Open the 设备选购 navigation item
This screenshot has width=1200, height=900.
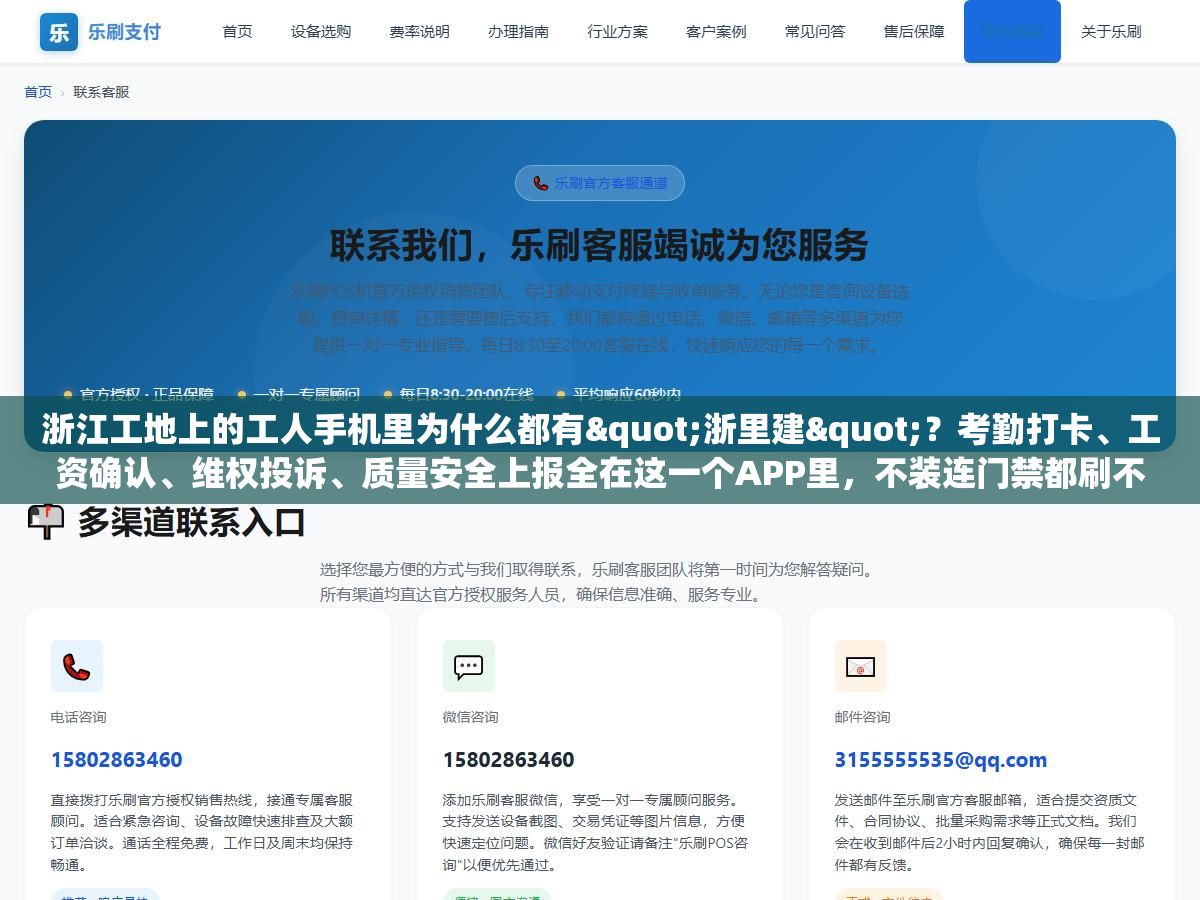(321, 32)
